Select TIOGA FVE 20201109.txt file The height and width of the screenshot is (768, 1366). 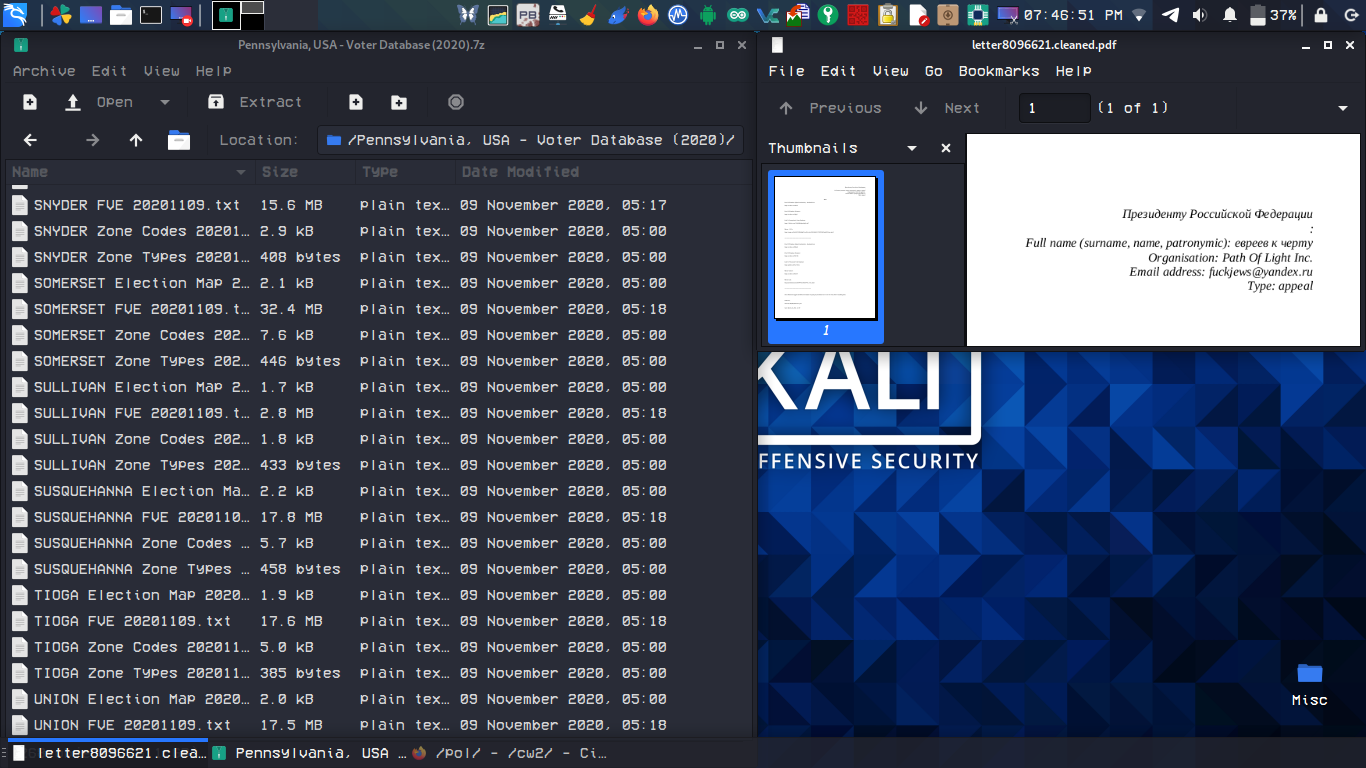click(378, 621)
